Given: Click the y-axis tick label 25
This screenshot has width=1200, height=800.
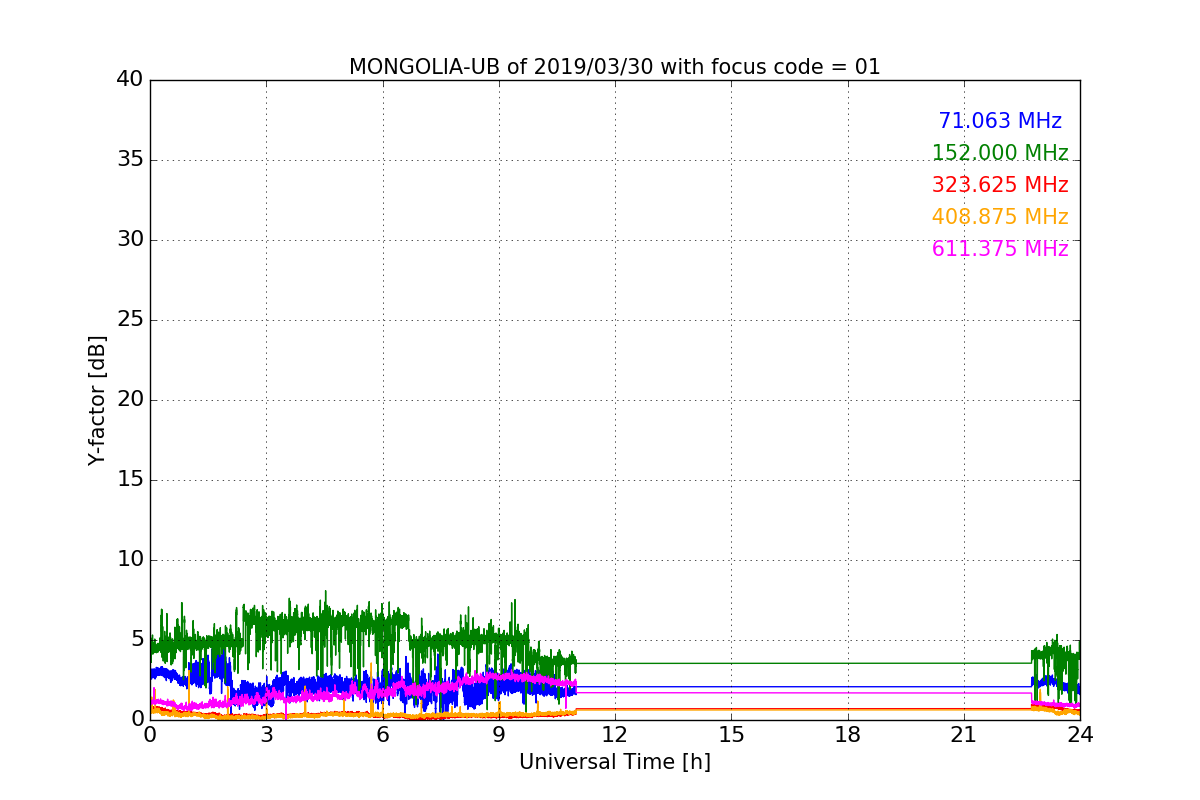Looking at the screenshot, I should pos(130,319).
